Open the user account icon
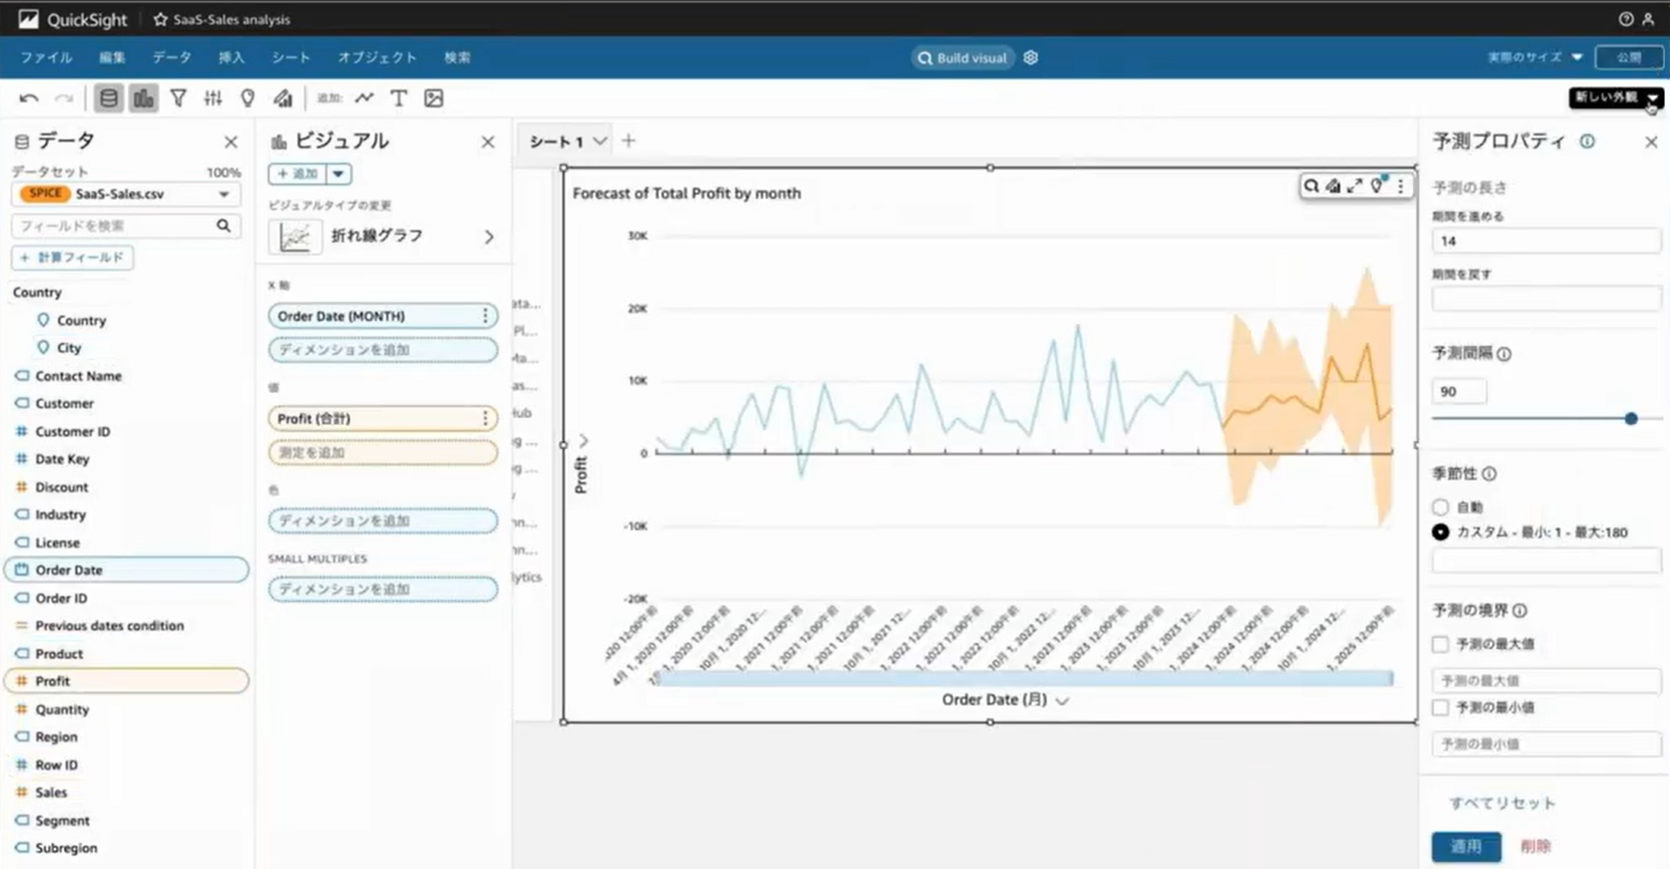Screen dimensions: 1670x869 [1648, 19]
